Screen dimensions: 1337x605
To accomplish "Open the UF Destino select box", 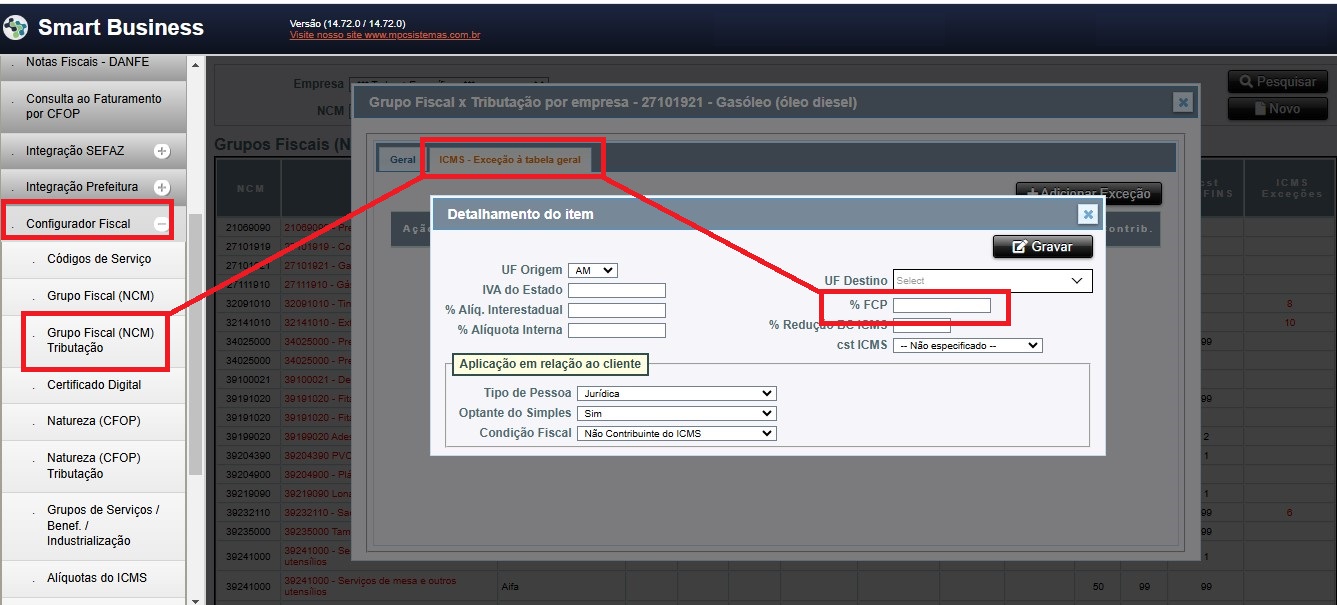I will click(992, 281).
